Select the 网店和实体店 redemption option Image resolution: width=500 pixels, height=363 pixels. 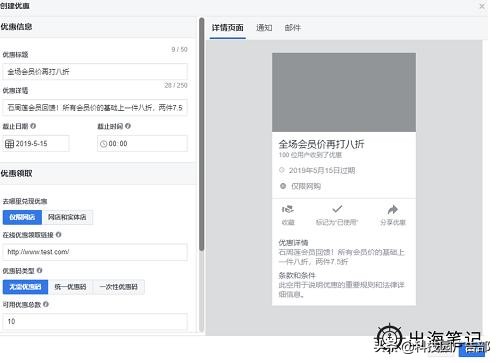[x=67, y=217]
